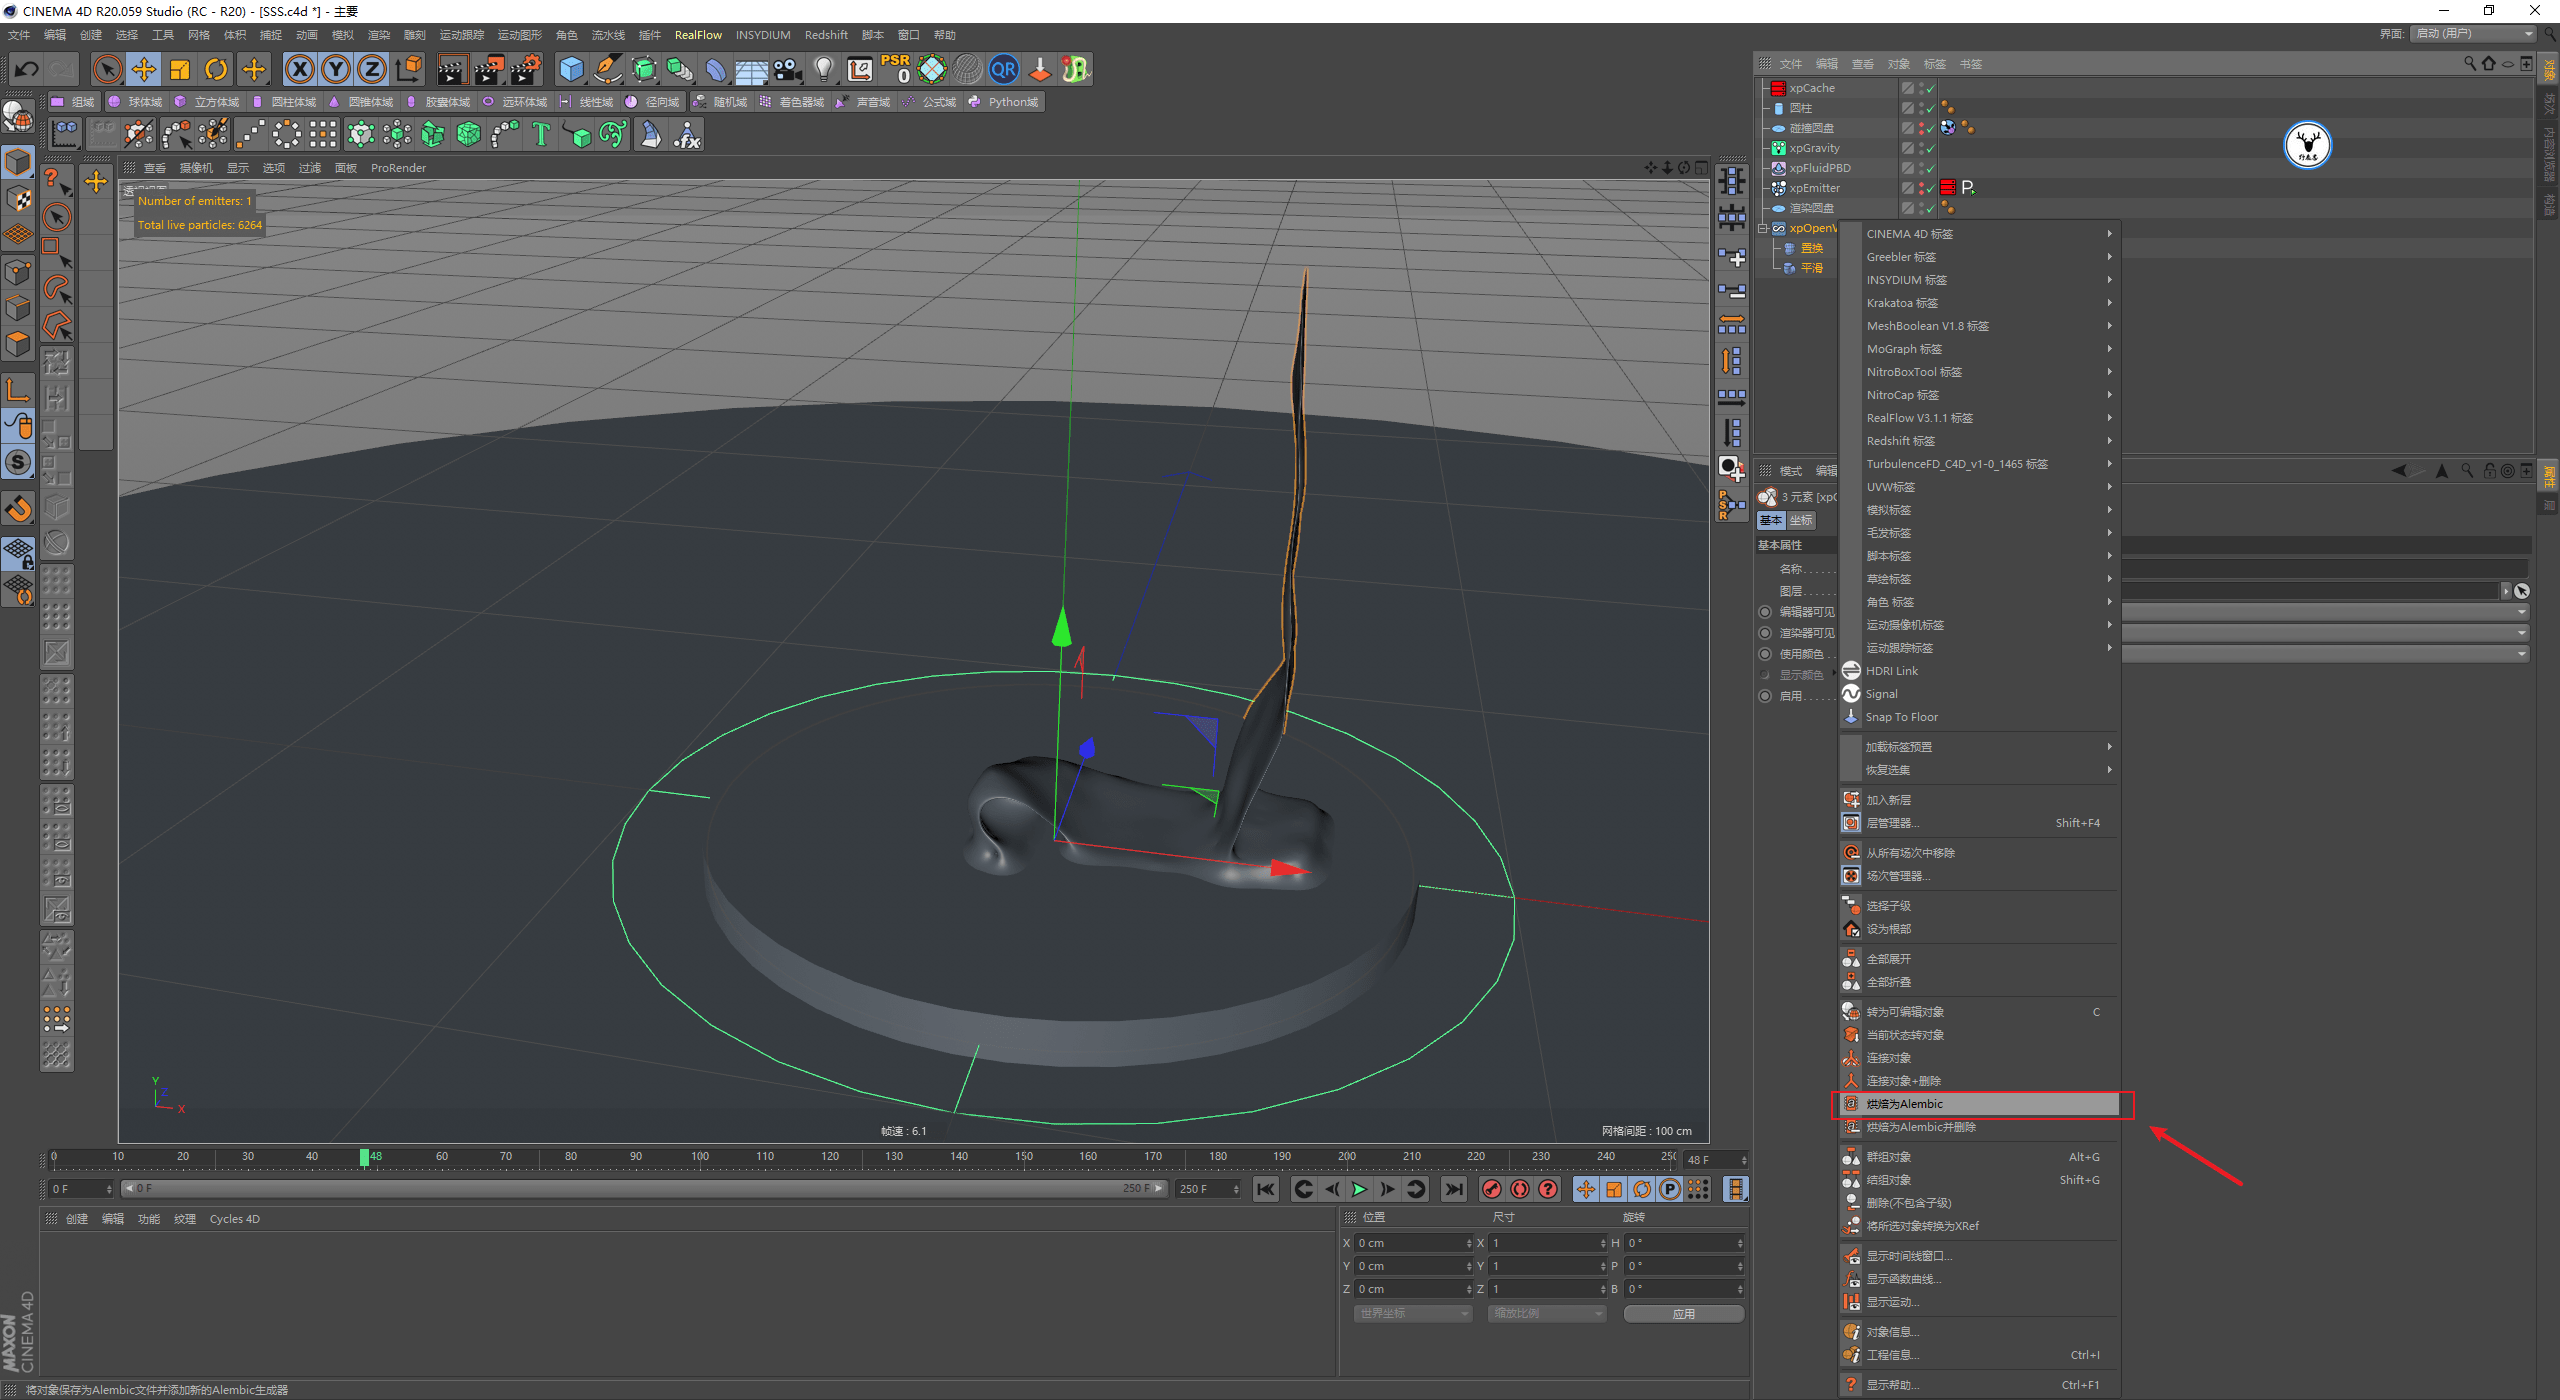Enable the 编辑器可见 radio button
This screenshot has width=2560, height=1400.
(1765, 612)
